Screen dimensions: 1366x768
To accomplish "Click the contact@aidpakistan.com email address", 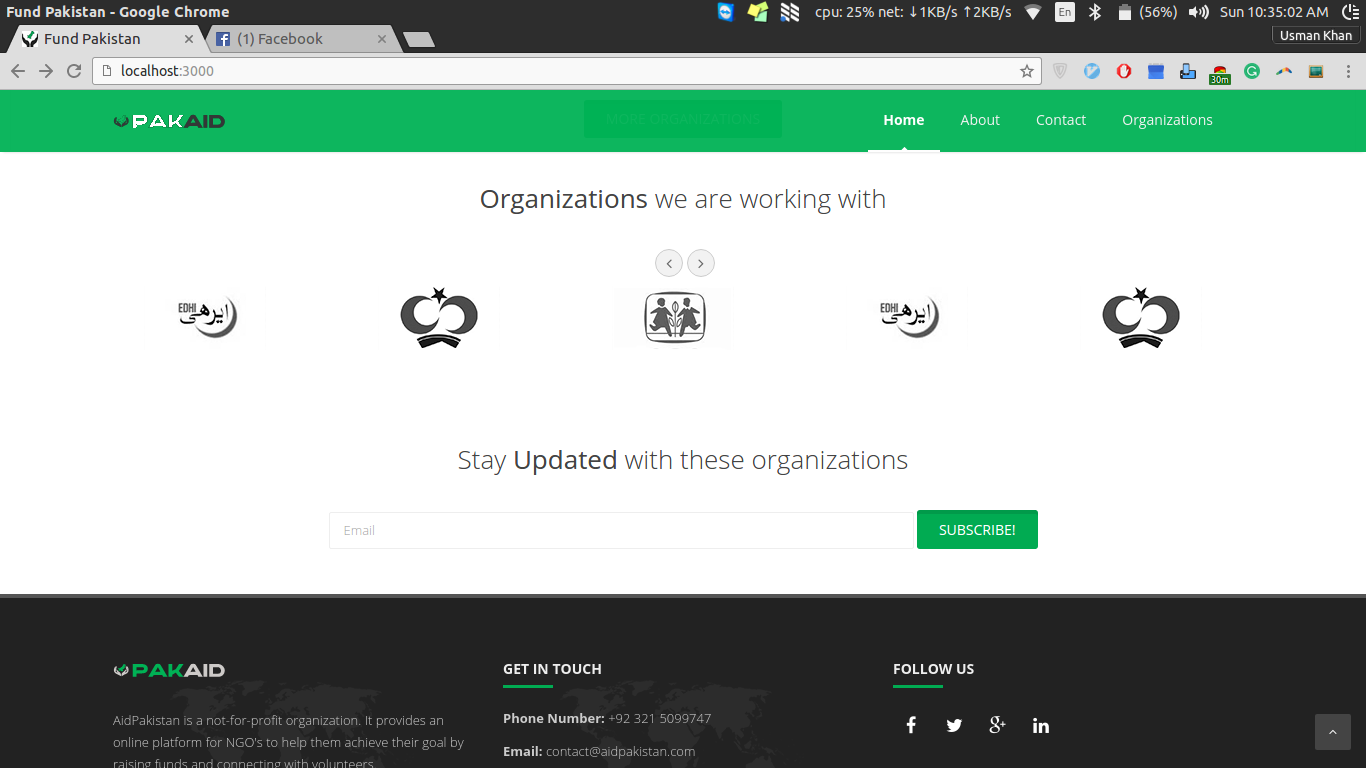I will (x=620, y=751).
